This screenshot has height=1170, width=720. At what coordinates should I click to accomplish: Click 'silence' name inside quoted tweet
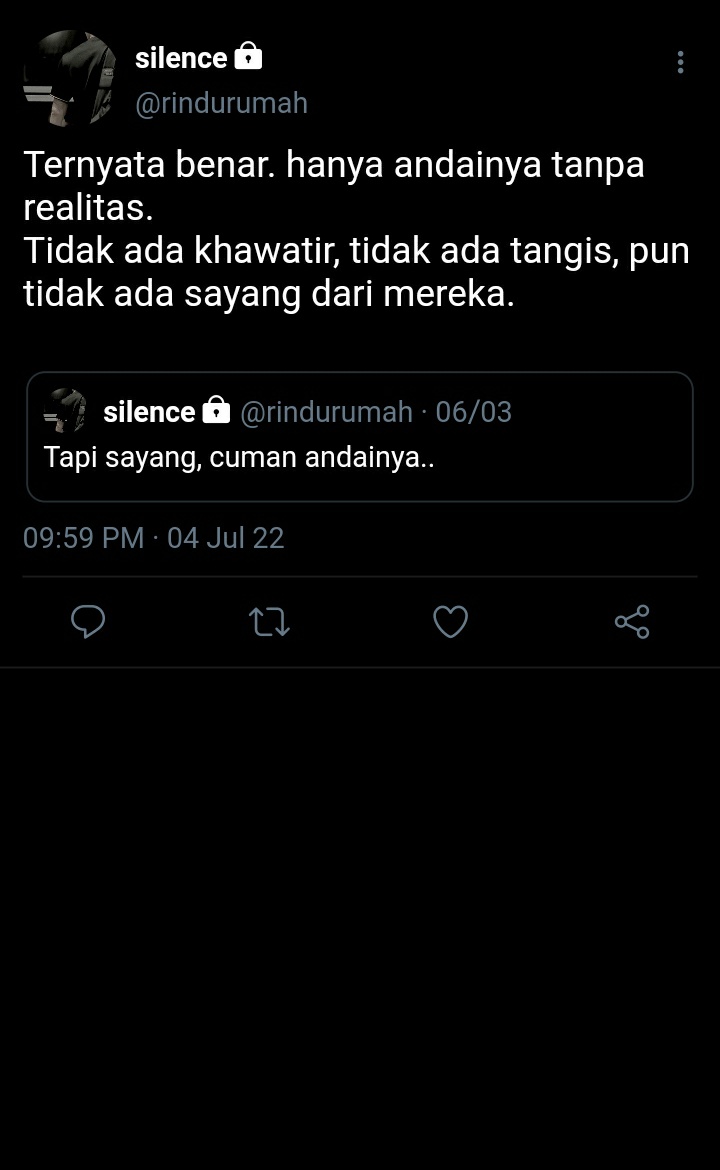click(149, 412)
